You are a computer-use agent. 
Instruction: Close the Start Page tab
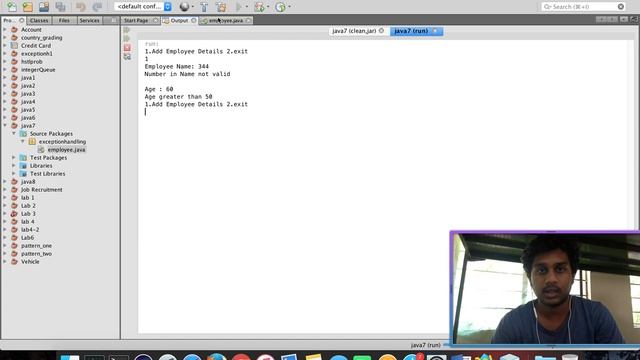(x=155, y=20)
